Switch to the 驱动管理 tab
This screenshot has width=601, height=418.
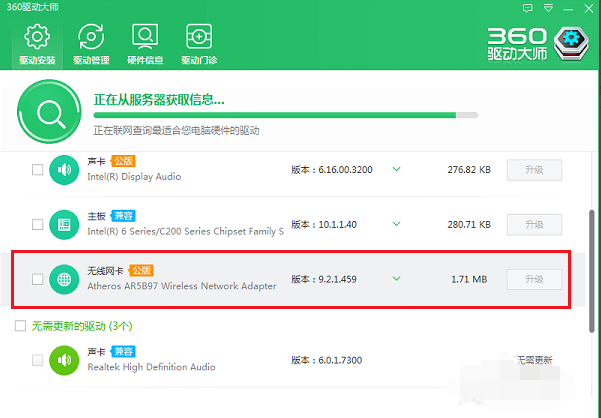click(x=91, y=44)
